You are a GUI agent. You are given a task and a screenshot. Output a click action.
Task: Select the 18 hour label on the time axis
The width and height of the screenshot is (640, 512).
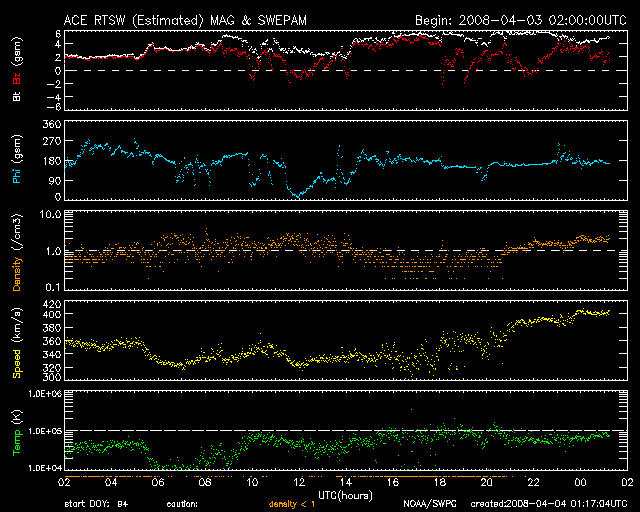(440, 483)
